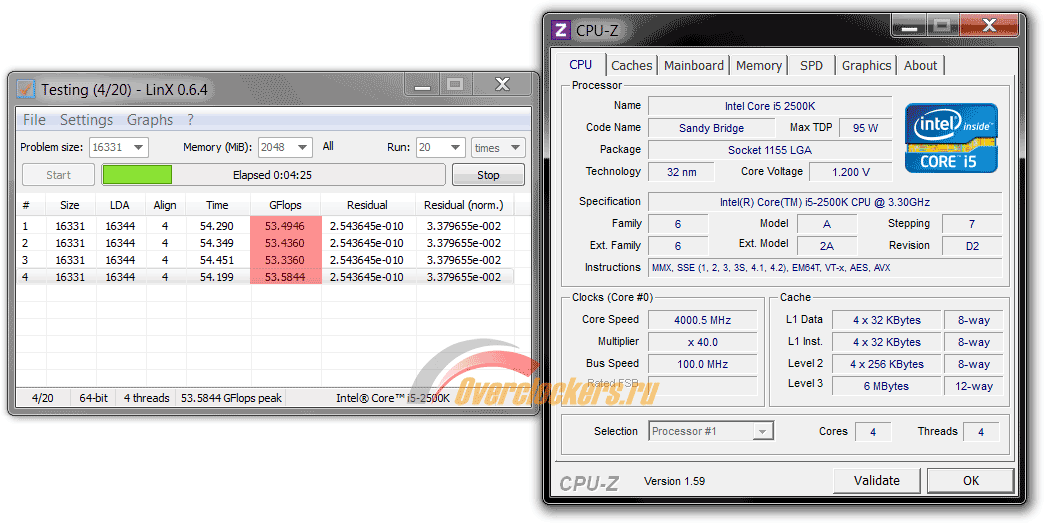Click the LDA column header

coord(120,205)
